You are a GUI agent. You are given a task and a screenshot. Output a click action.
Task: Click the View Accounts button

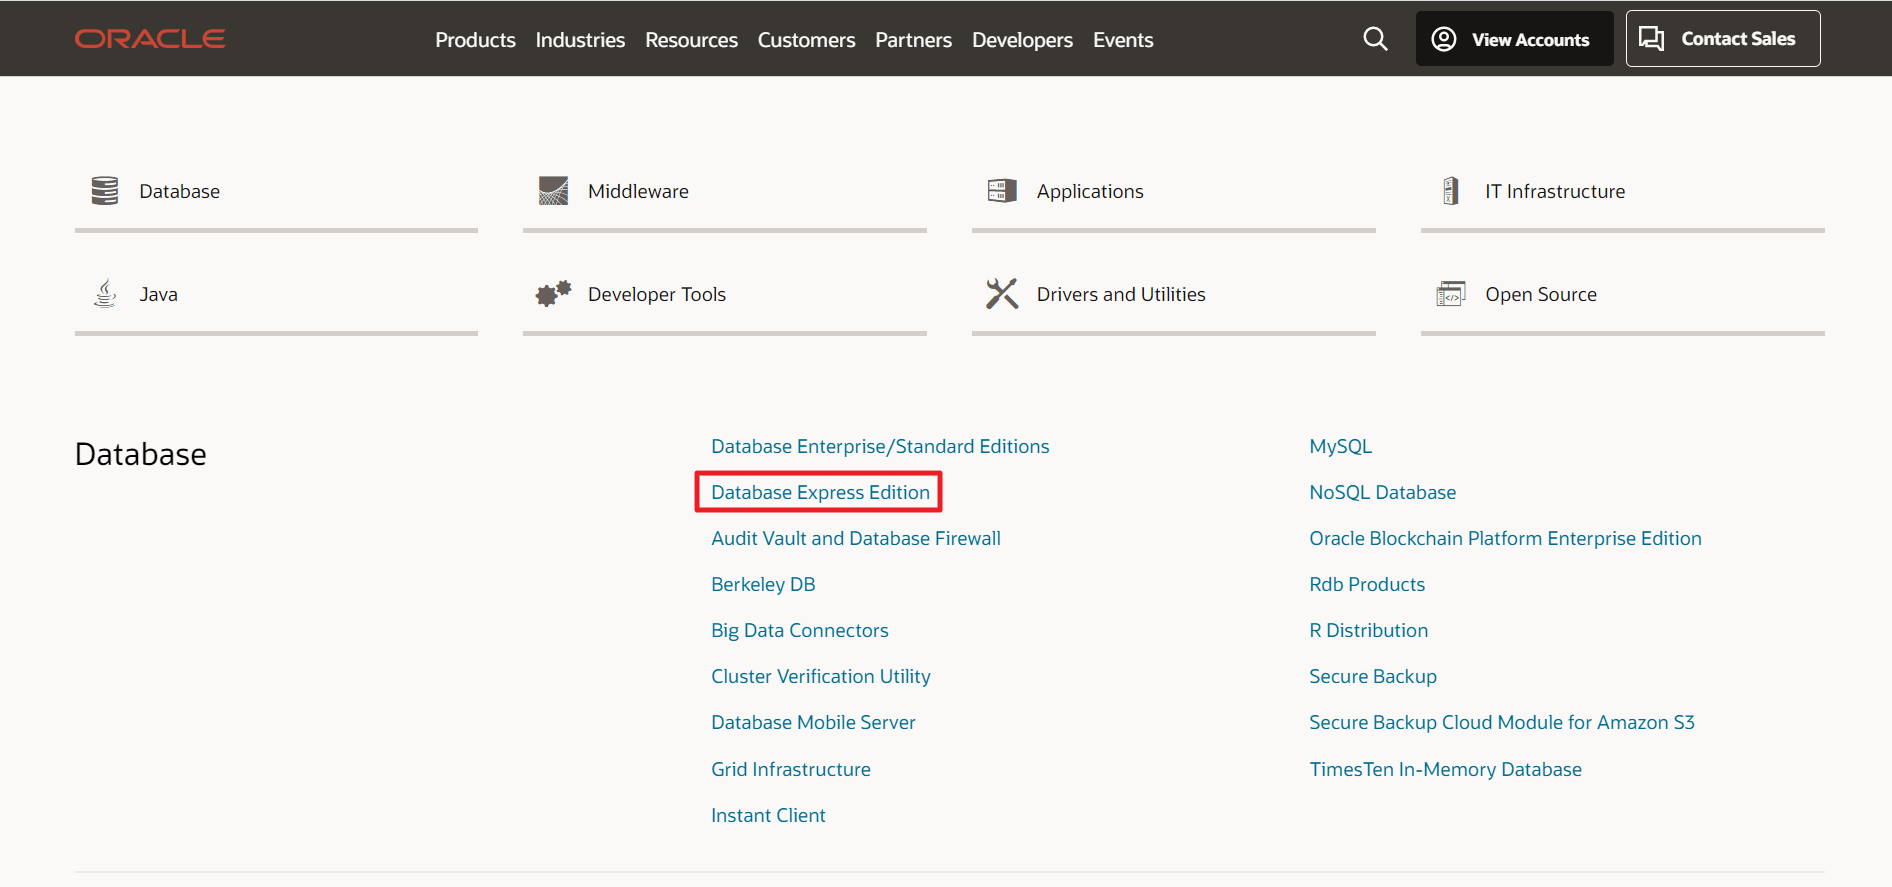pos(1514,39)
